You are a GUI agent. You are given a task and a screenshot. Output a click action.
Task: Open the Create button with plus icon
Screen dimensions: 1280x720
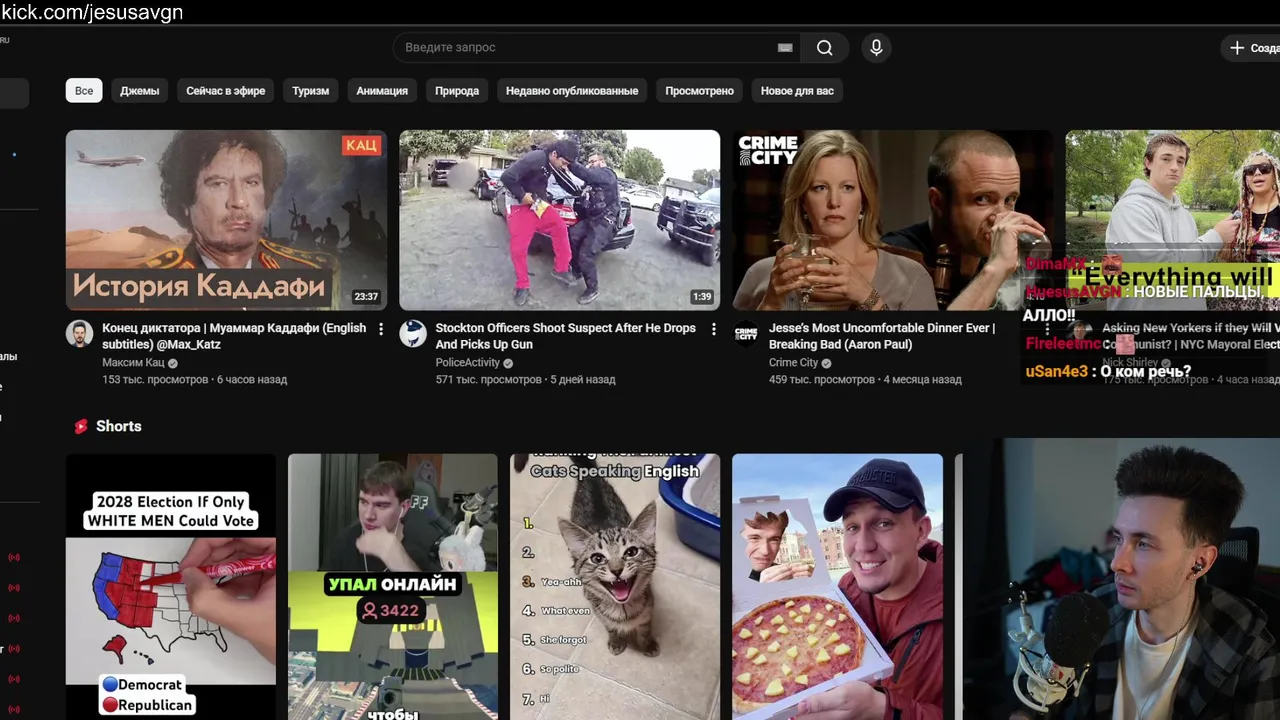tap(1252, 48)
